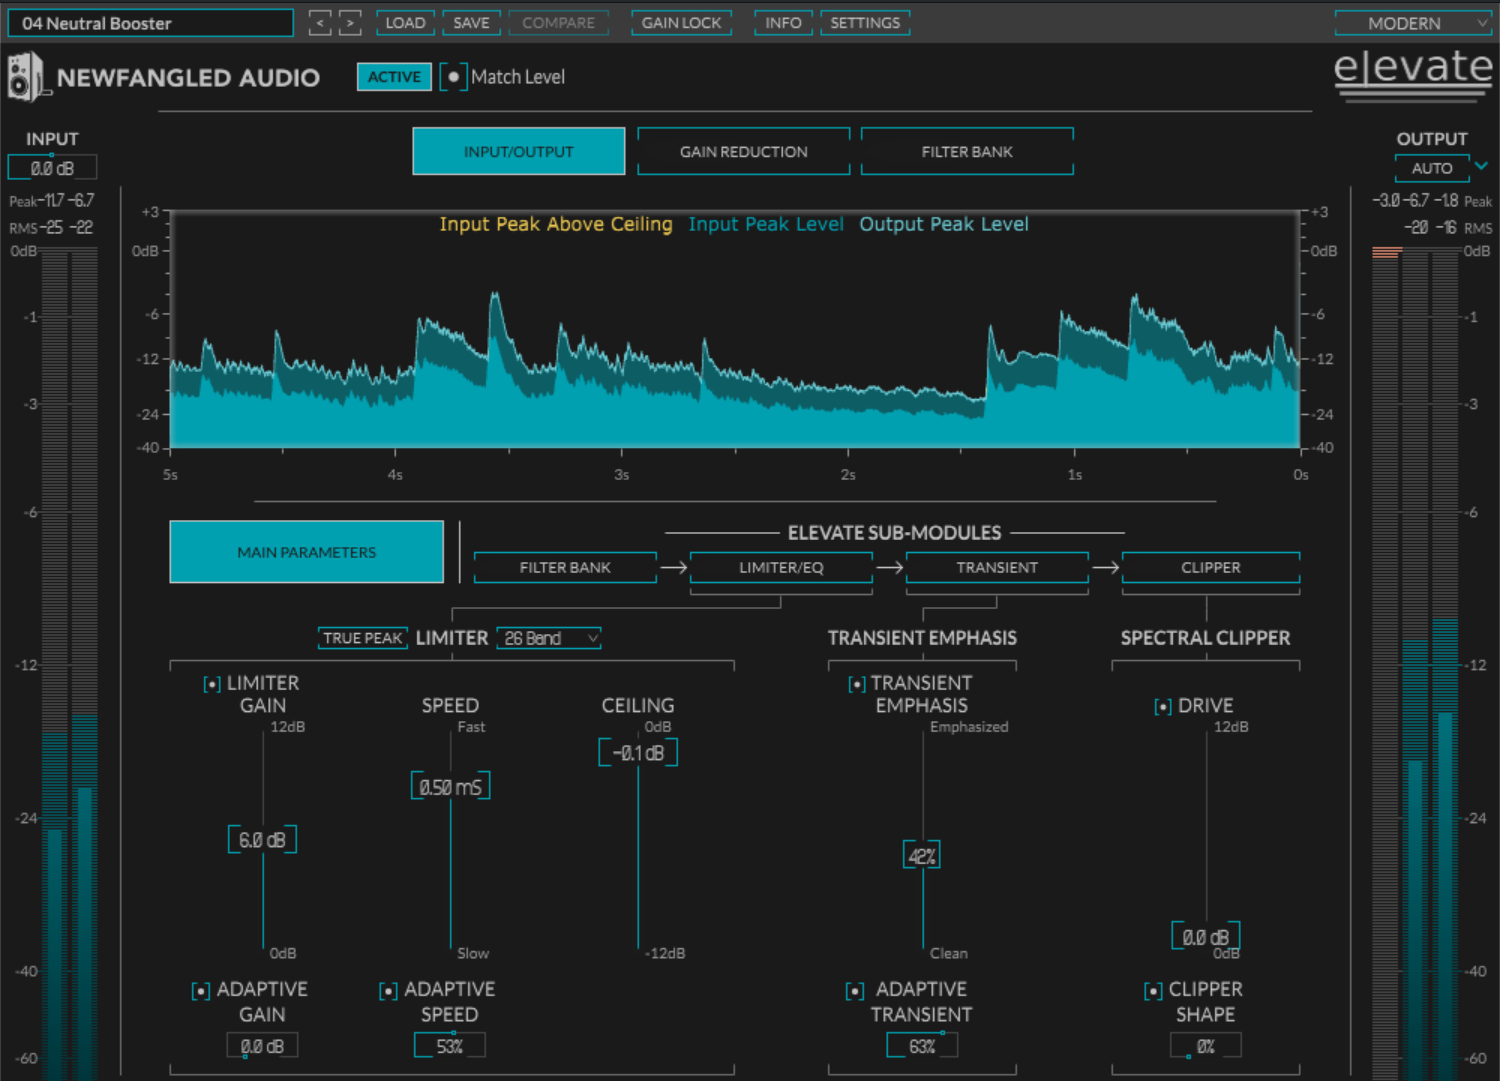
Task: Go to the previous preset arrow
Action: pyautogui.click(x=320, y=23)
